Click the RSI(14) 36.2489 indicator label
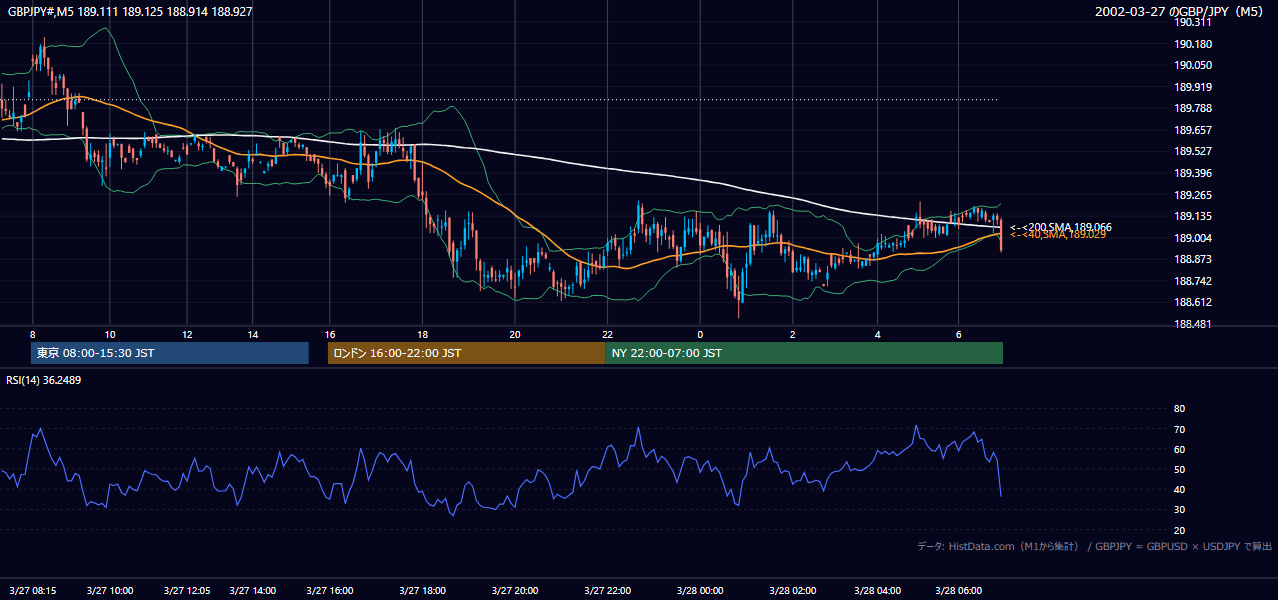The image size is (1278, 600). pyautogui.click(x=44, y=380)
